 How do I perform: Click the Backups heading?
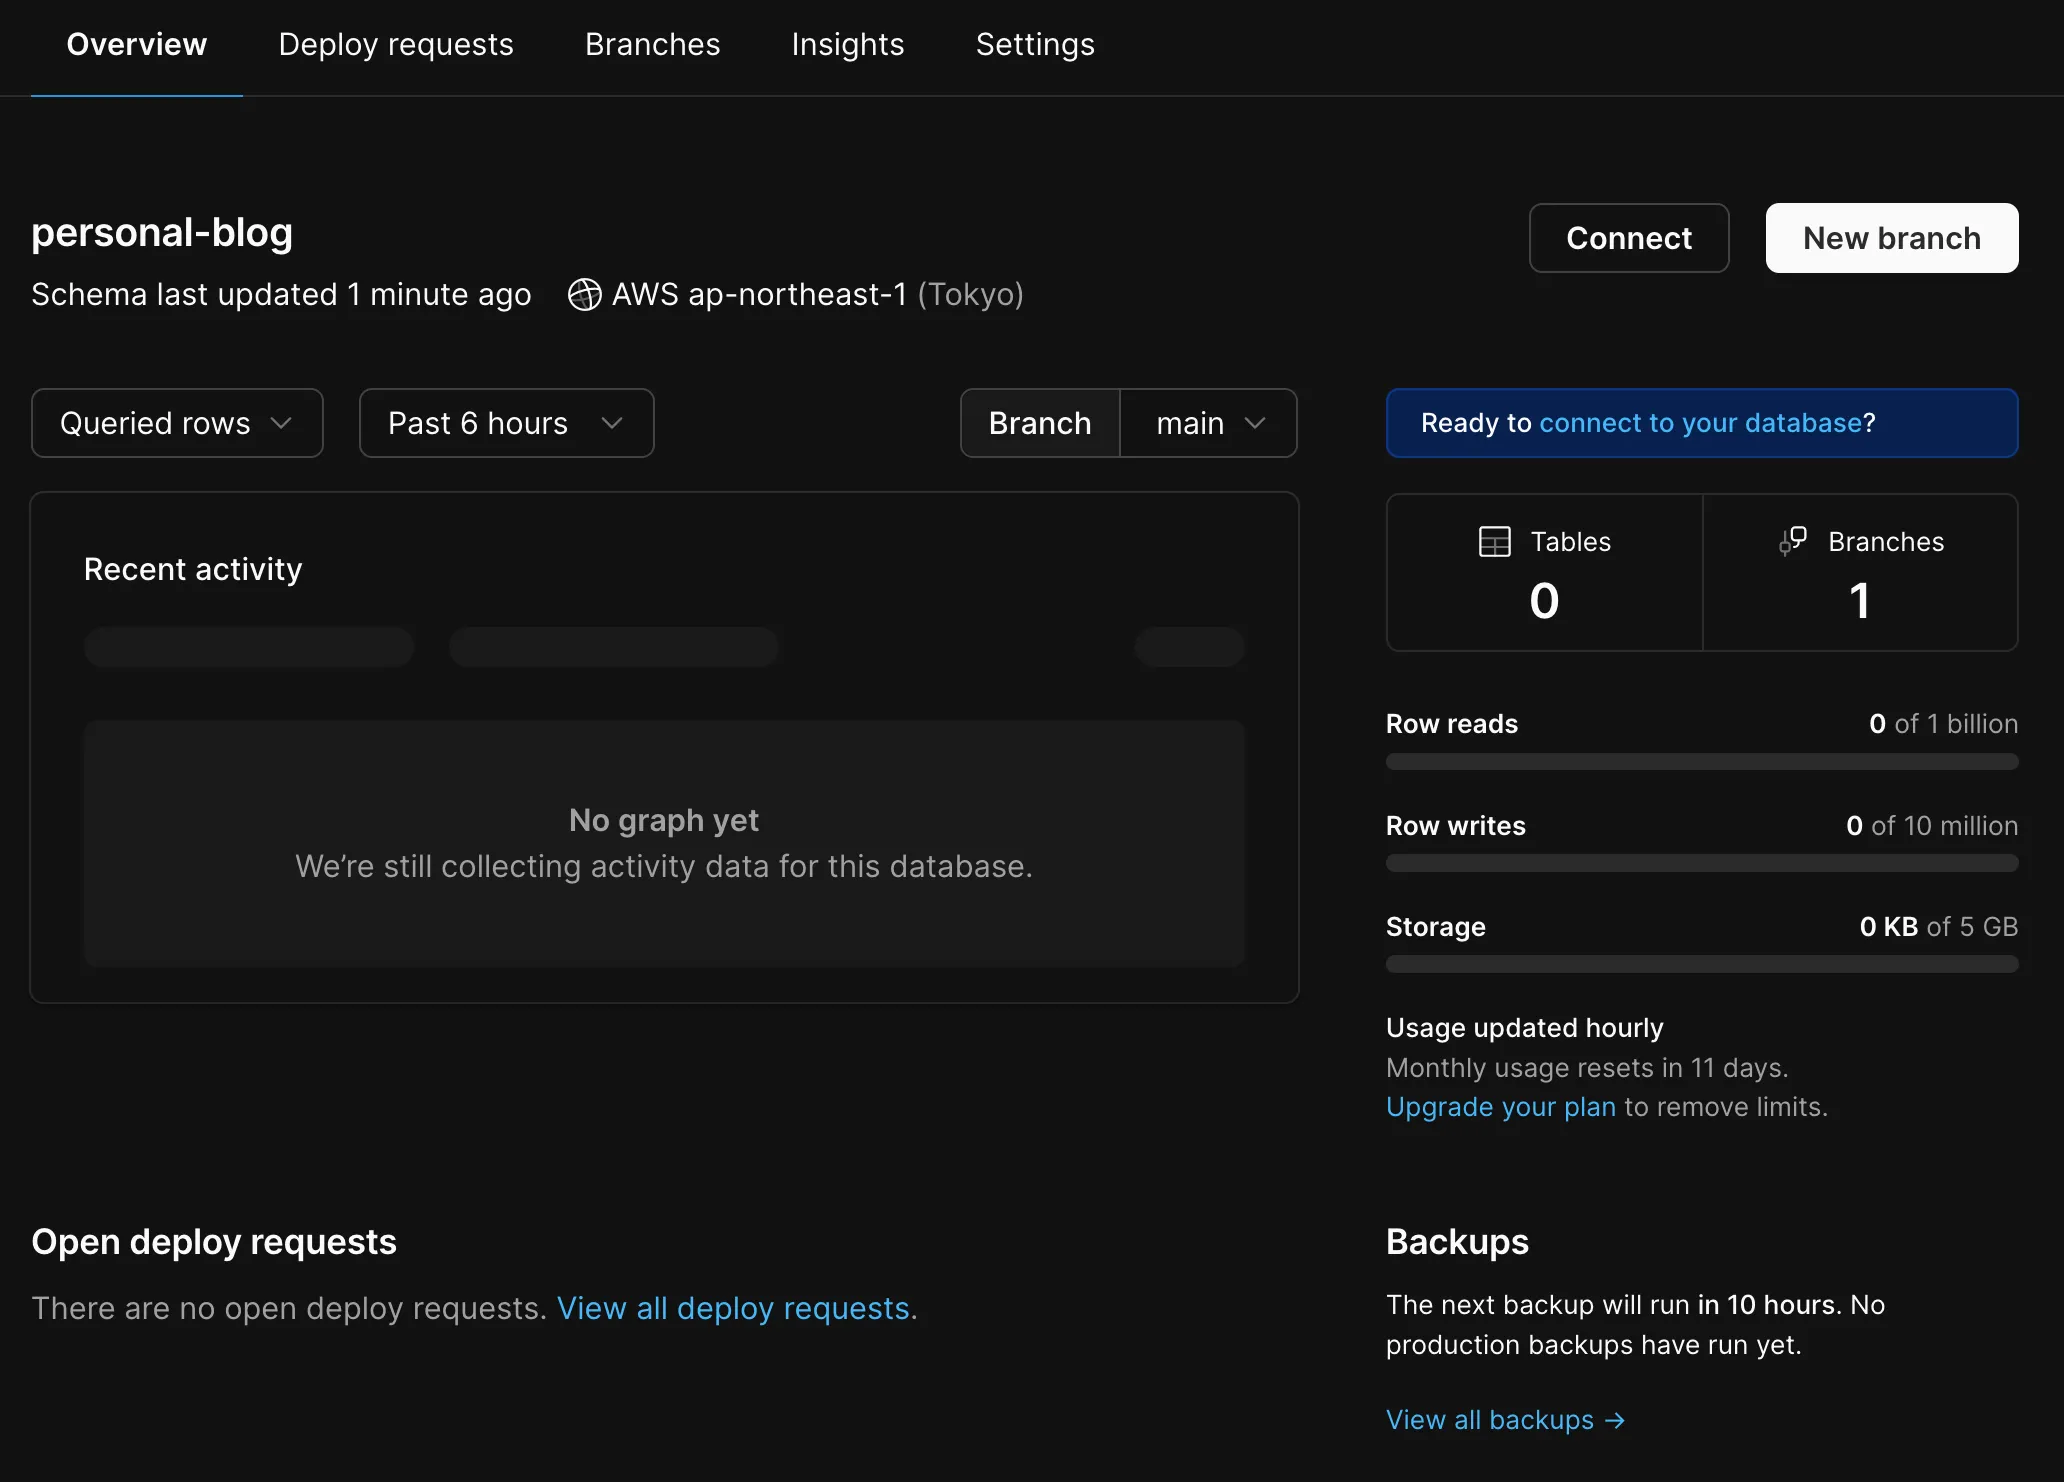(x=1457, y=1242)
